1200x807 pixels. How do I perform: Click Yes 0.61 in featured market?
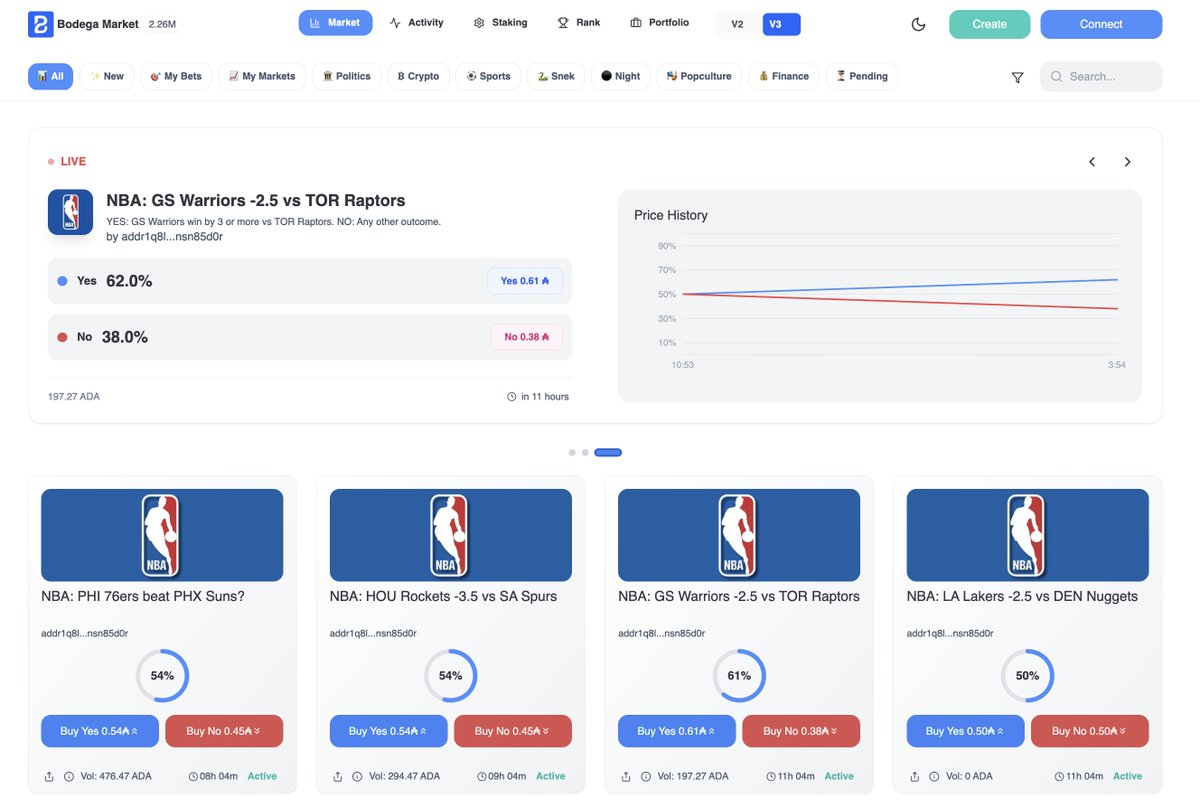[x=525, y=281]
